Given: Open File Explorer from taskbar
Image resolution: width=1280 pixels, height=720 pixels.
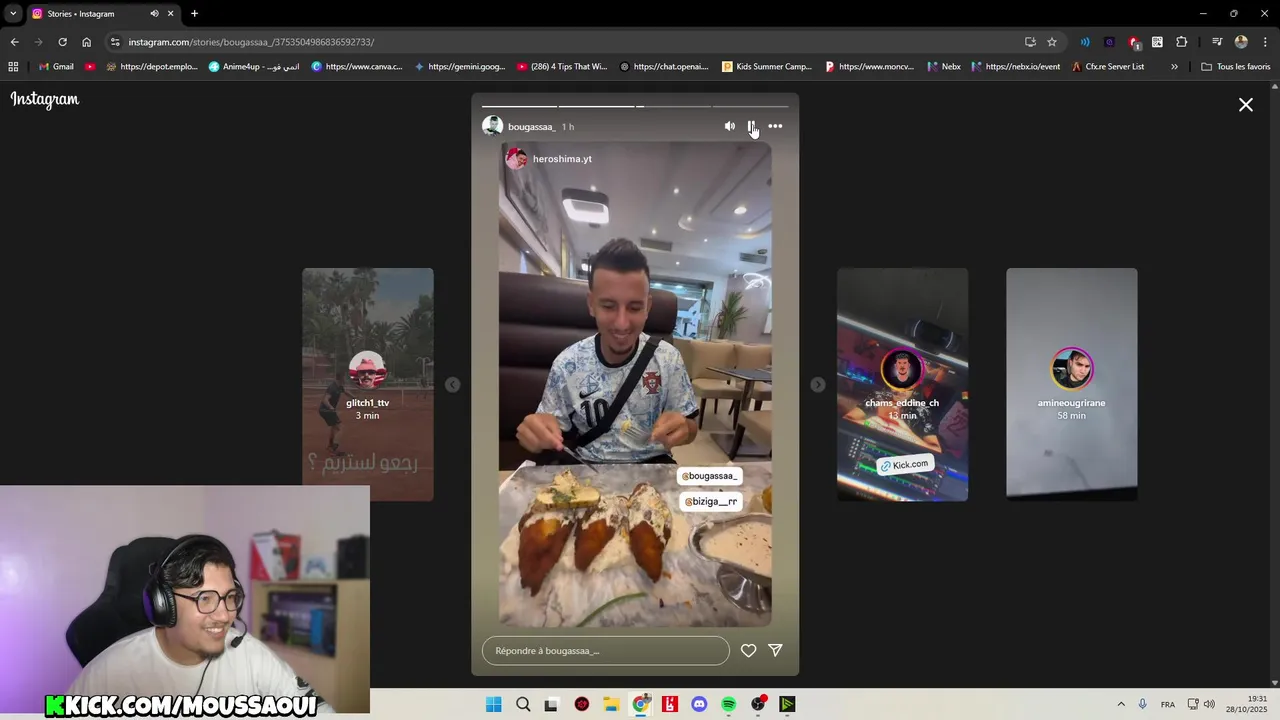Looking at the screenshot, I should click(611, 704).
